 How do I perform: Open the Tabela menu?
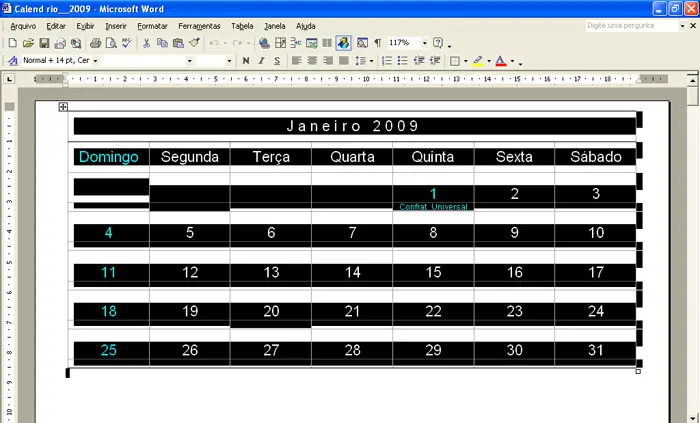tap(241, 25)
